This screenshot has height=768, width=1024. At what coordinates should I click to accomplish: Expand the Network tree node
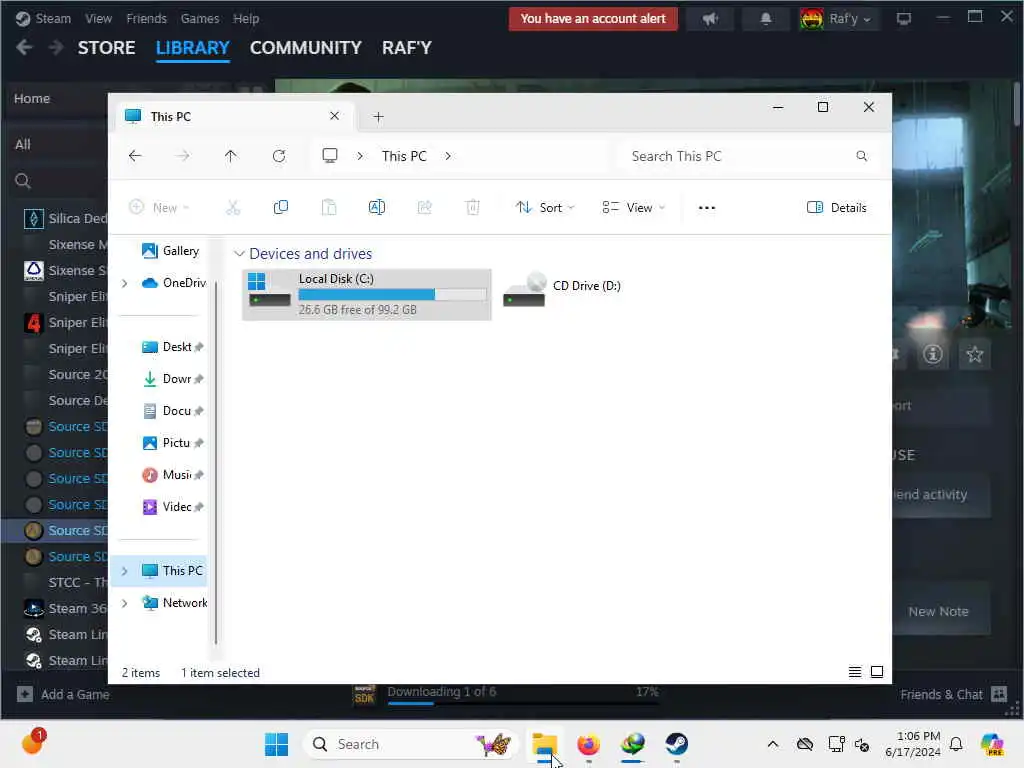click(x=124, y=603)
